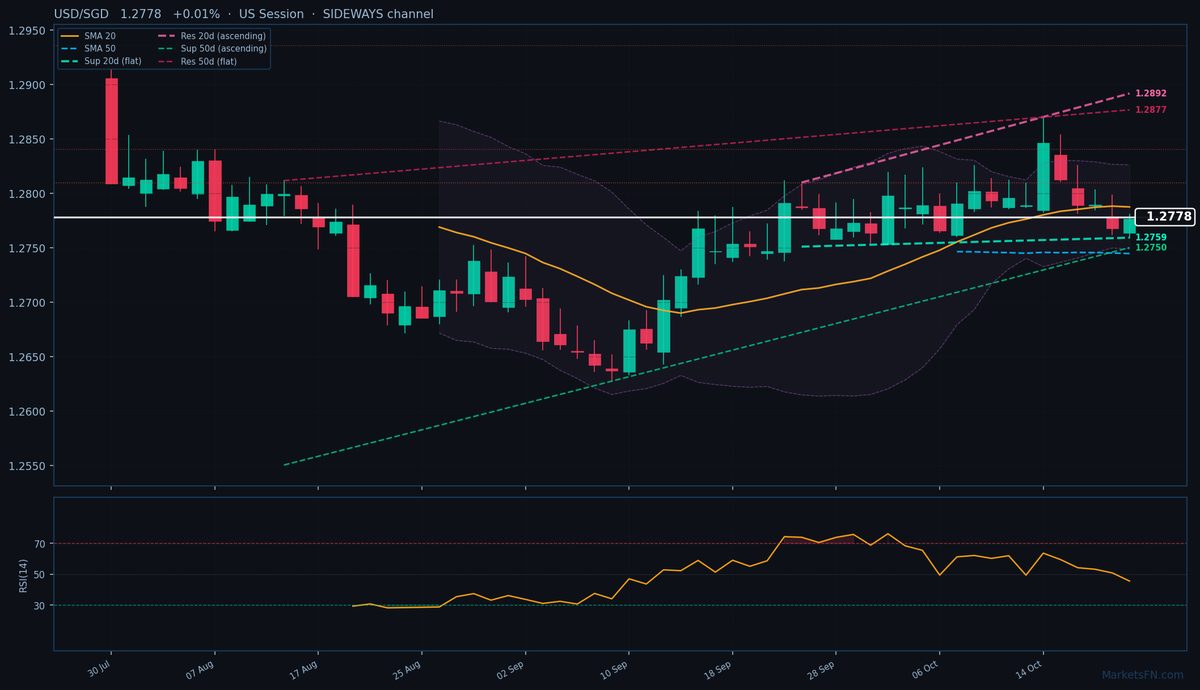Click the USD/SGD symbol in the title

[83, 14]
